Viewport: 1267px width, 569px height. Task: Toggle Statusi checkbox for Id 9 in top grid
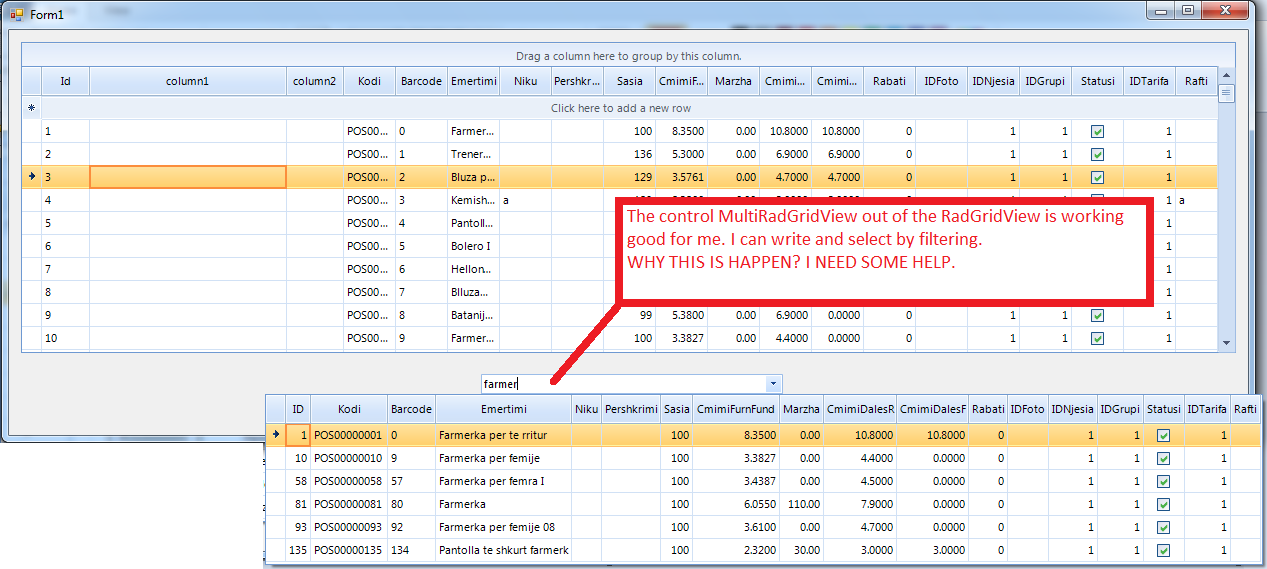pos(1097,315)
